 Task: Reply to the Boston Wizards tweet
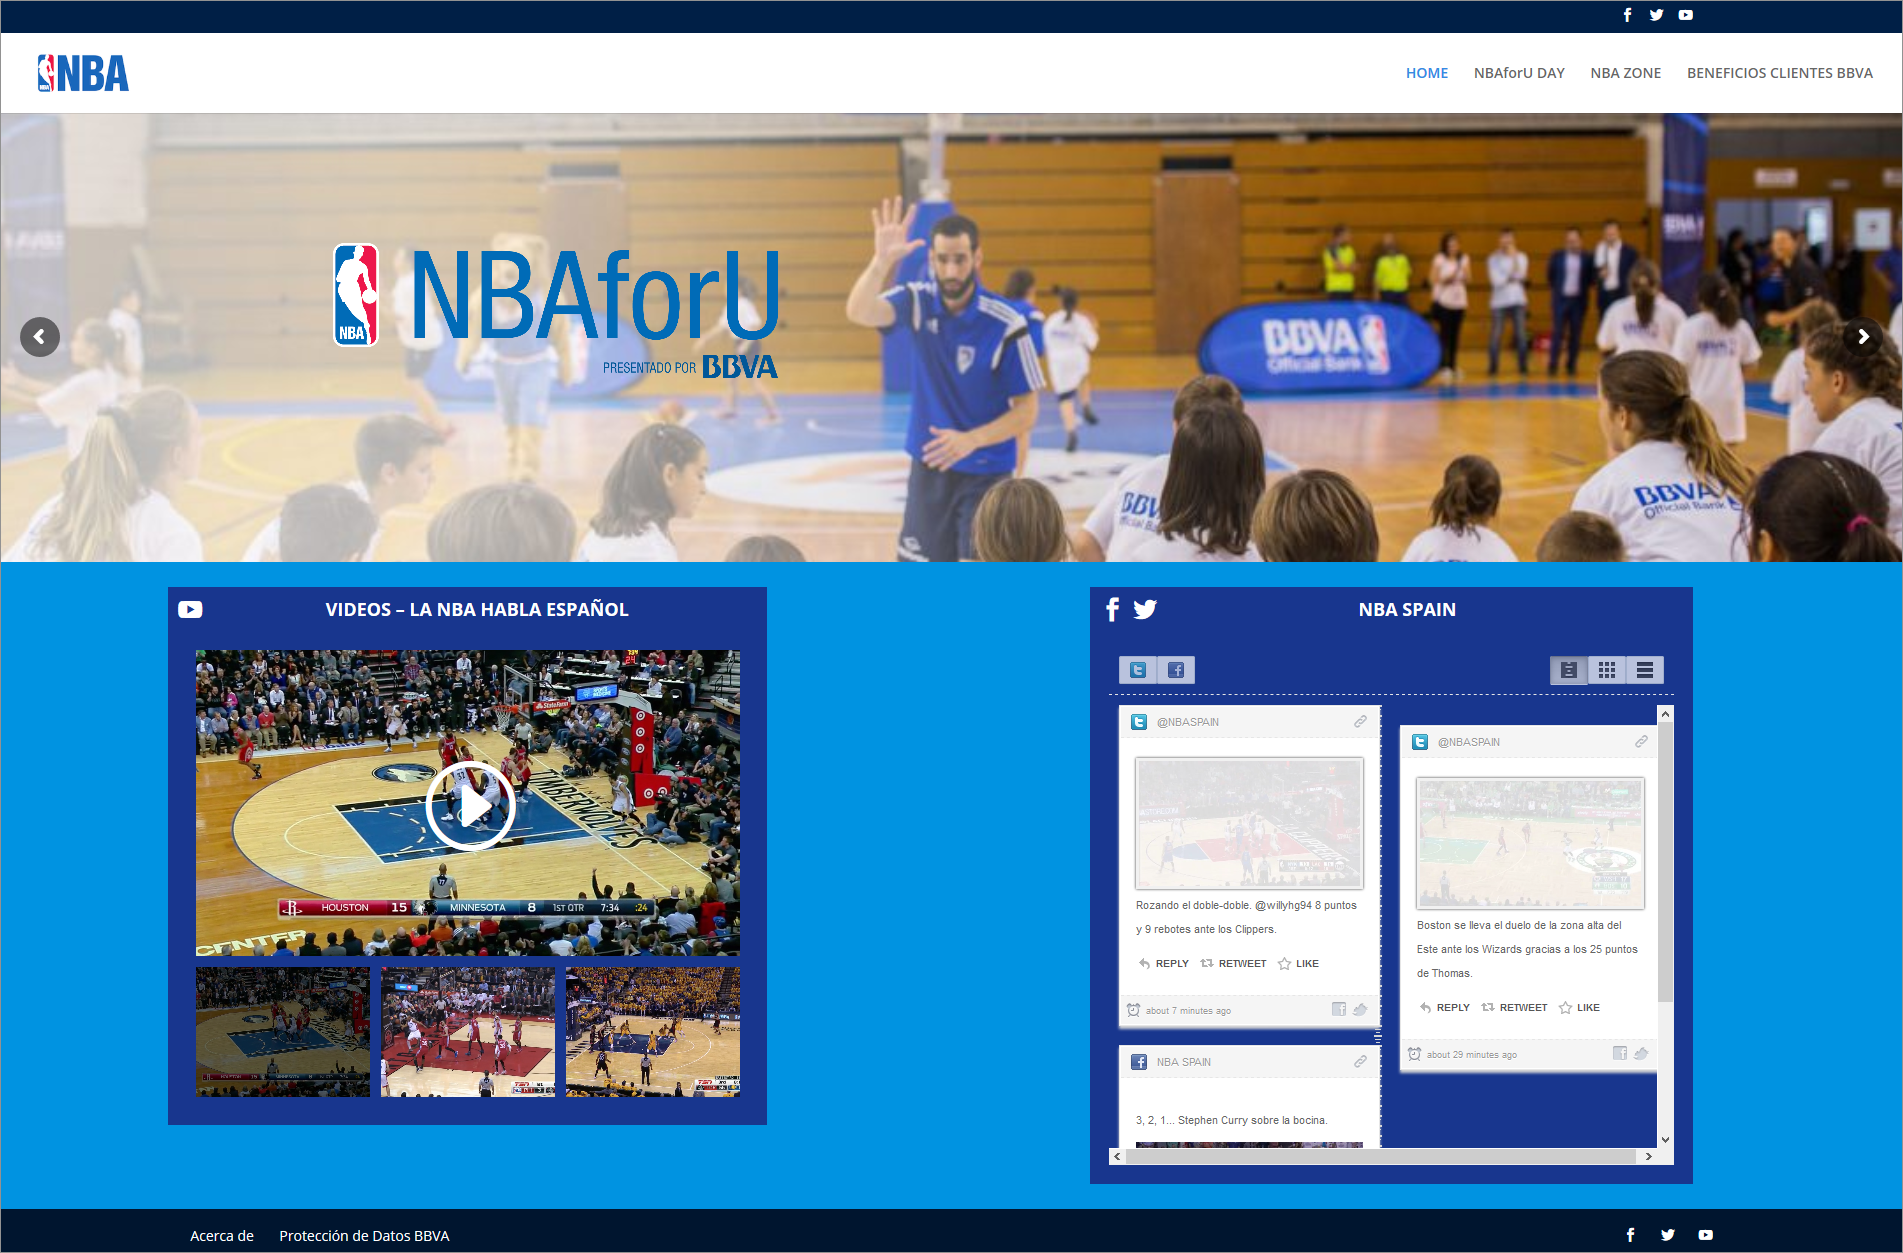(x=1445, y=1008)
